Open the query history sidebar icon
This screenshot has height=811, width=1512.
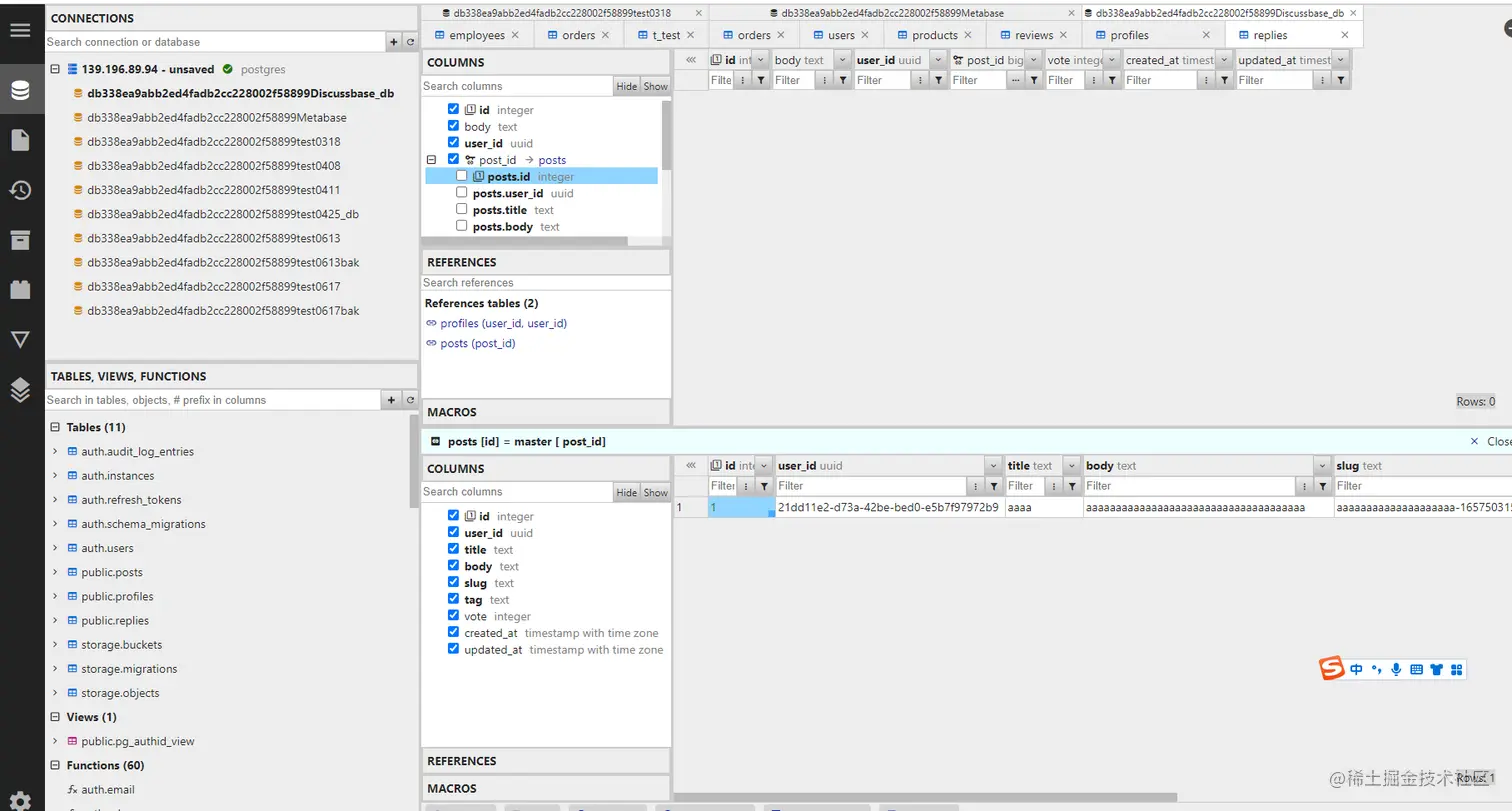20,190
